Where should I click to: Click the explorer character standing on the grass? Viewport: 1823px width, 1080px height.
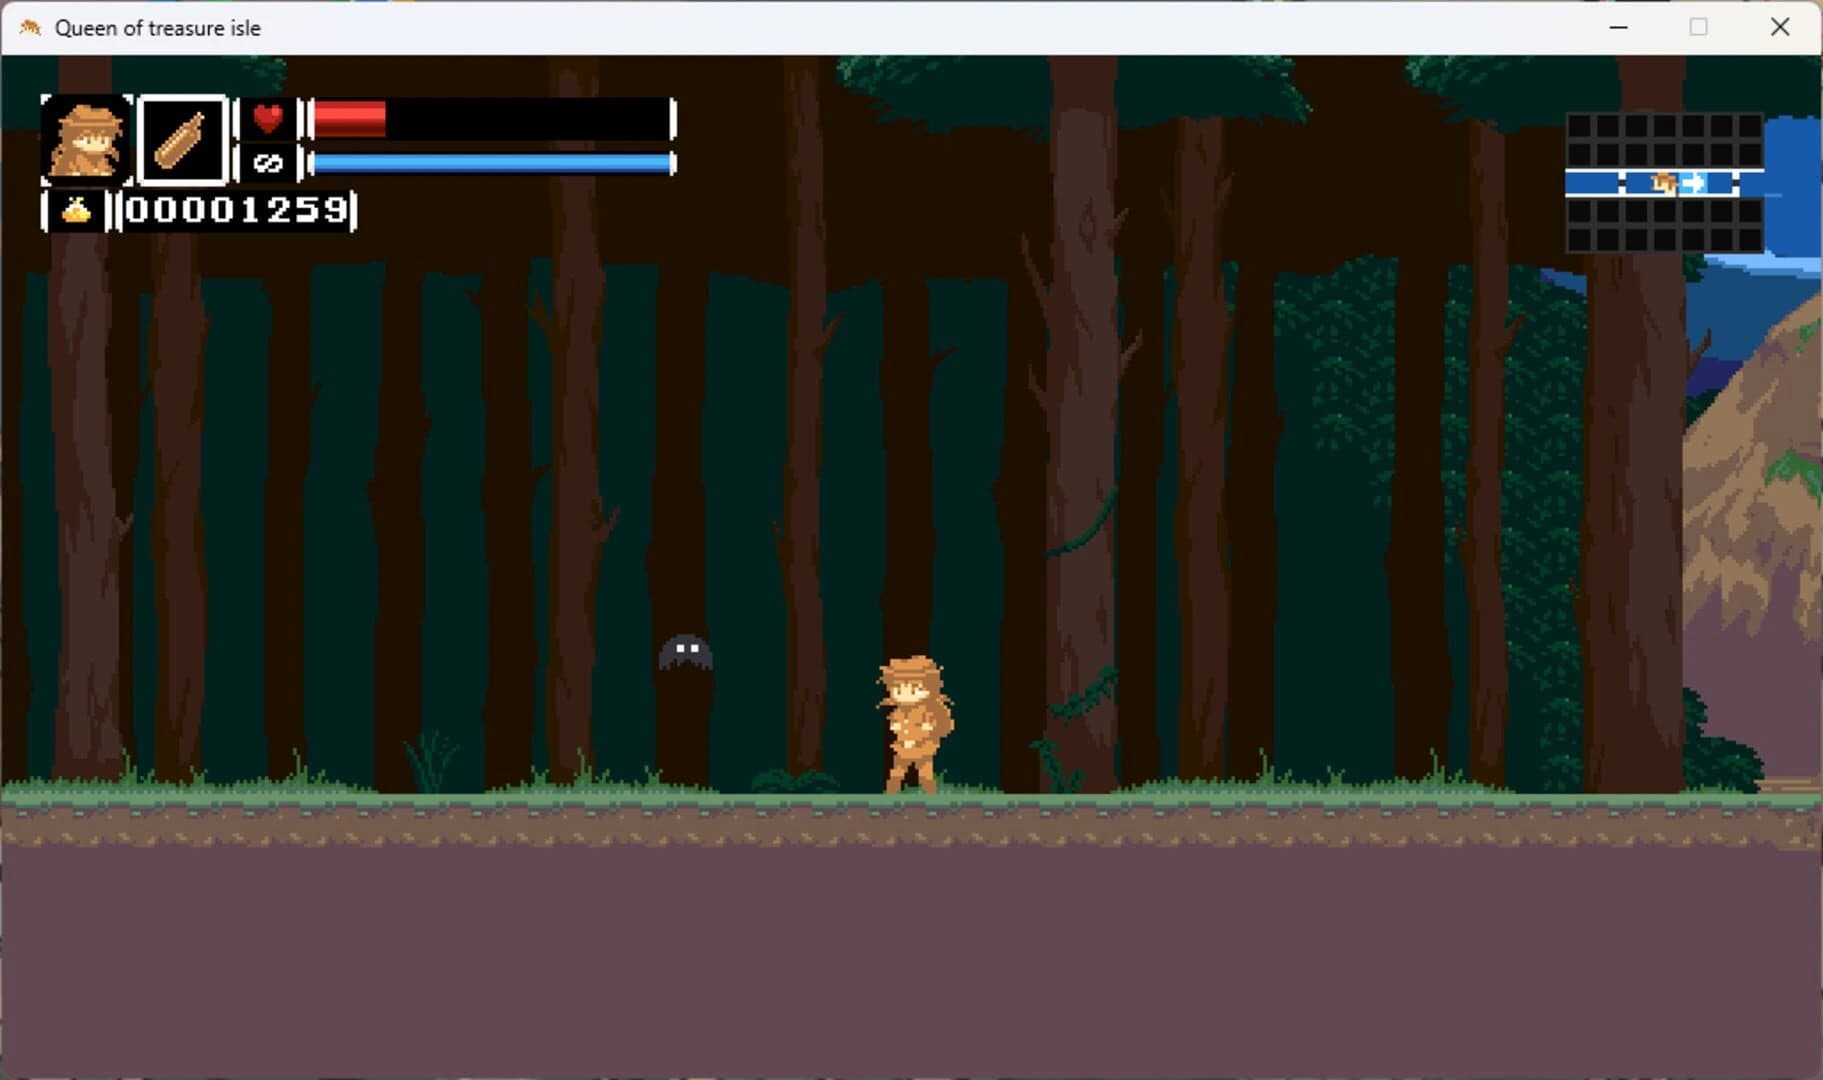click(913, 725)
